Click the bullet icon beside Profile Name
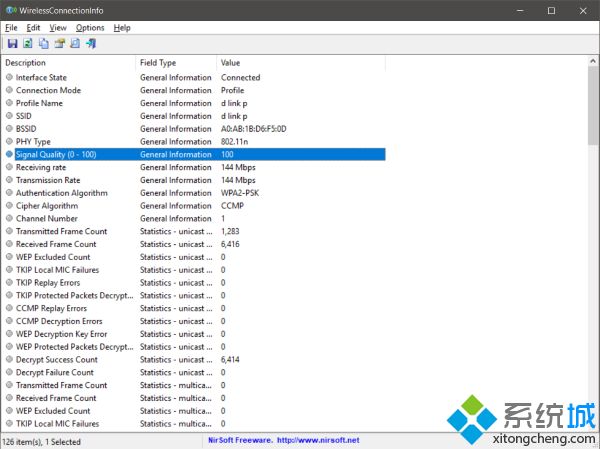Image resolution: width=600 pixels, height=449 pixels. click(10, 103)
